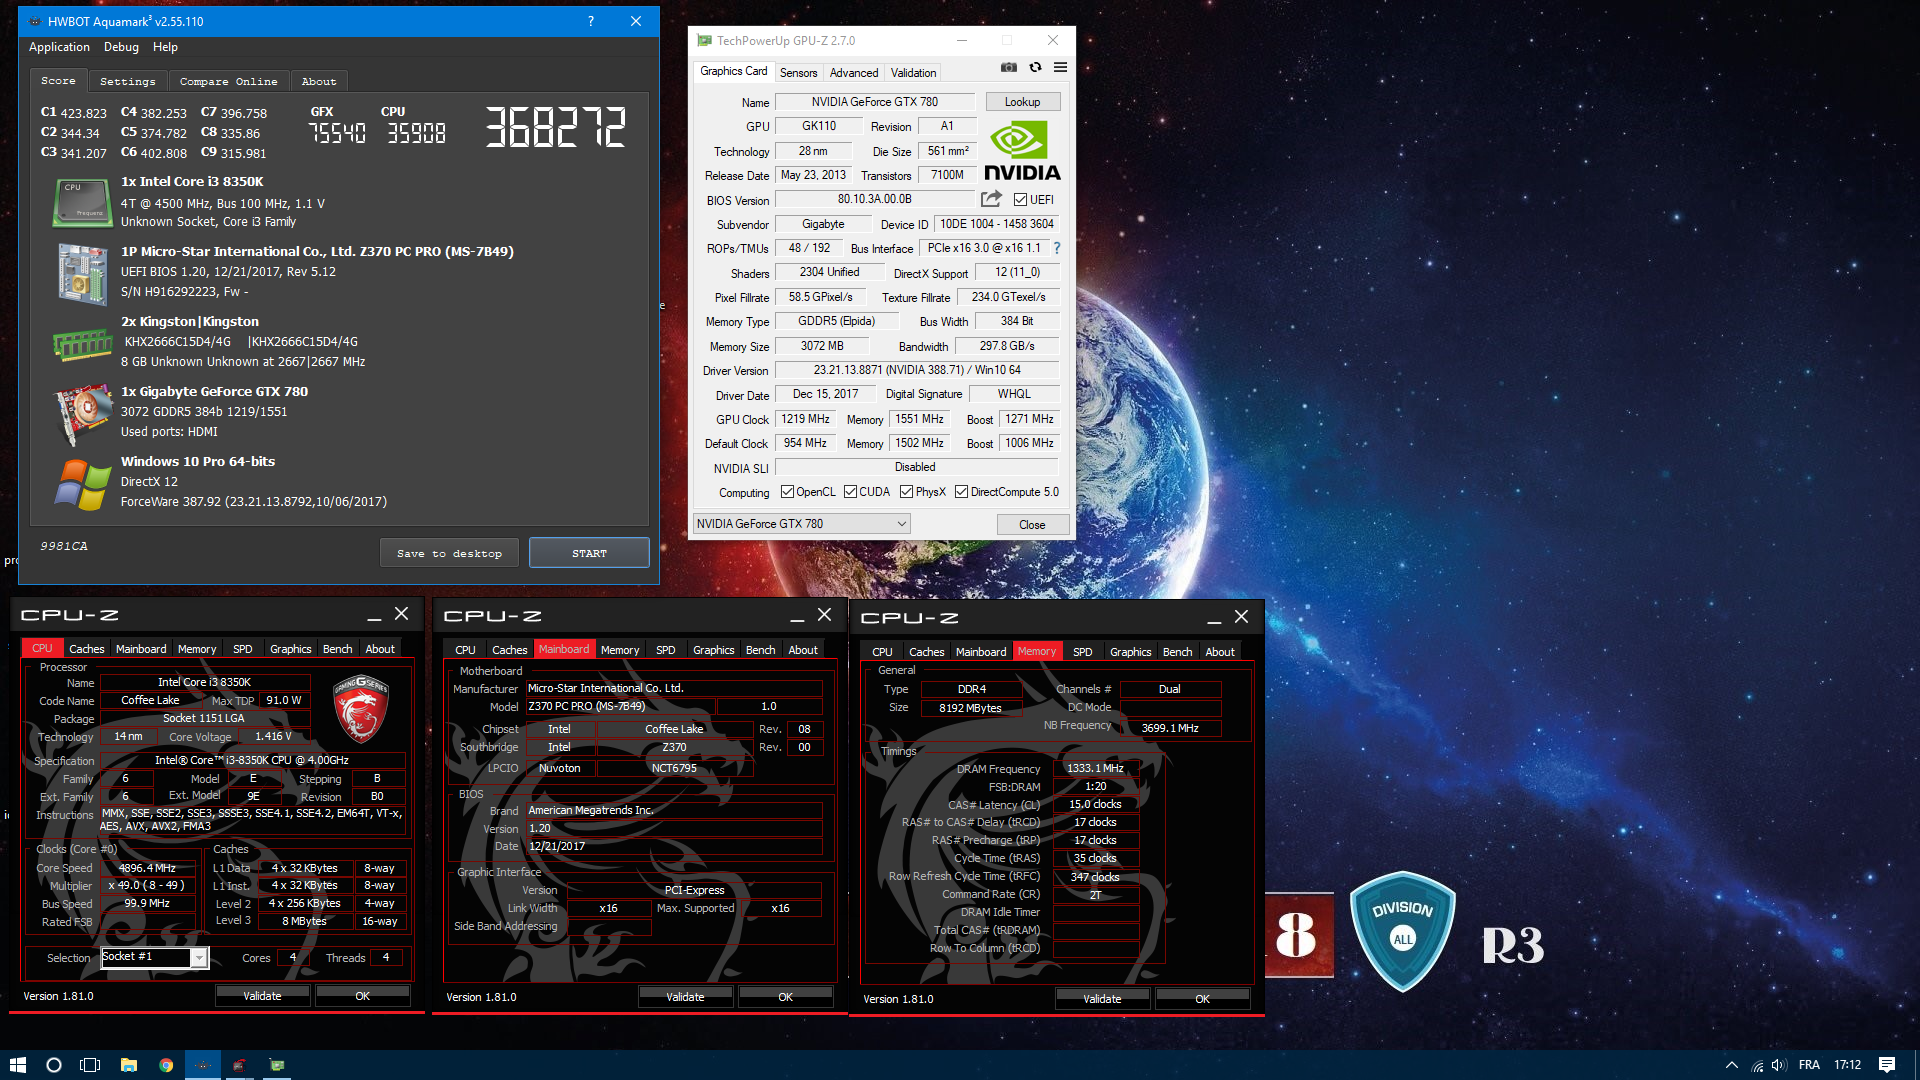Switch to the Settings tab in Aquamark
This screenshot has height=1080, width=1920.
128,82
